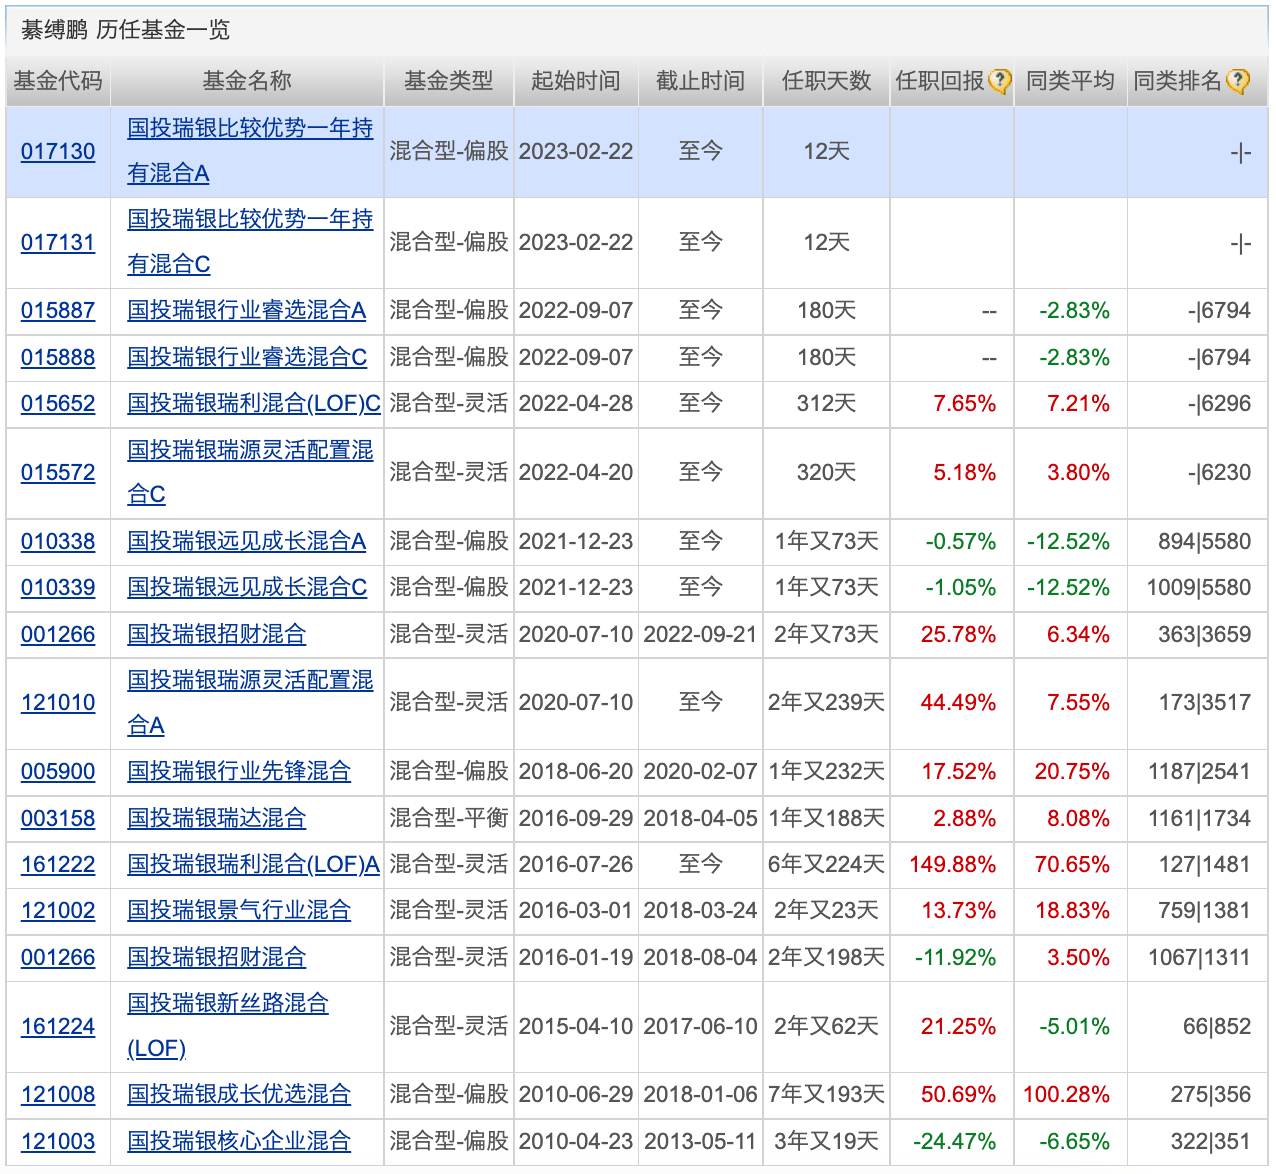Click the 基金类型 column header
1276x1174 pixels.
(449, 81)
